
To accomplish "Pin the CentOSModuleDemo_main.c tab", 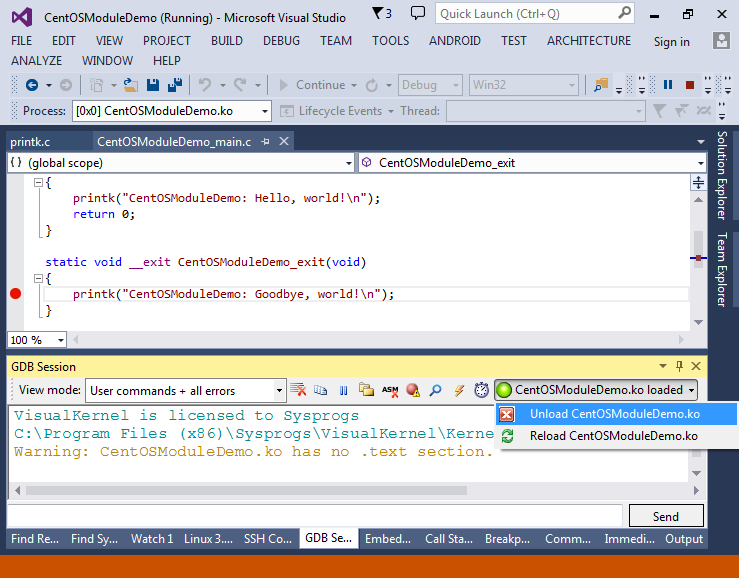I will click(265, 141).
